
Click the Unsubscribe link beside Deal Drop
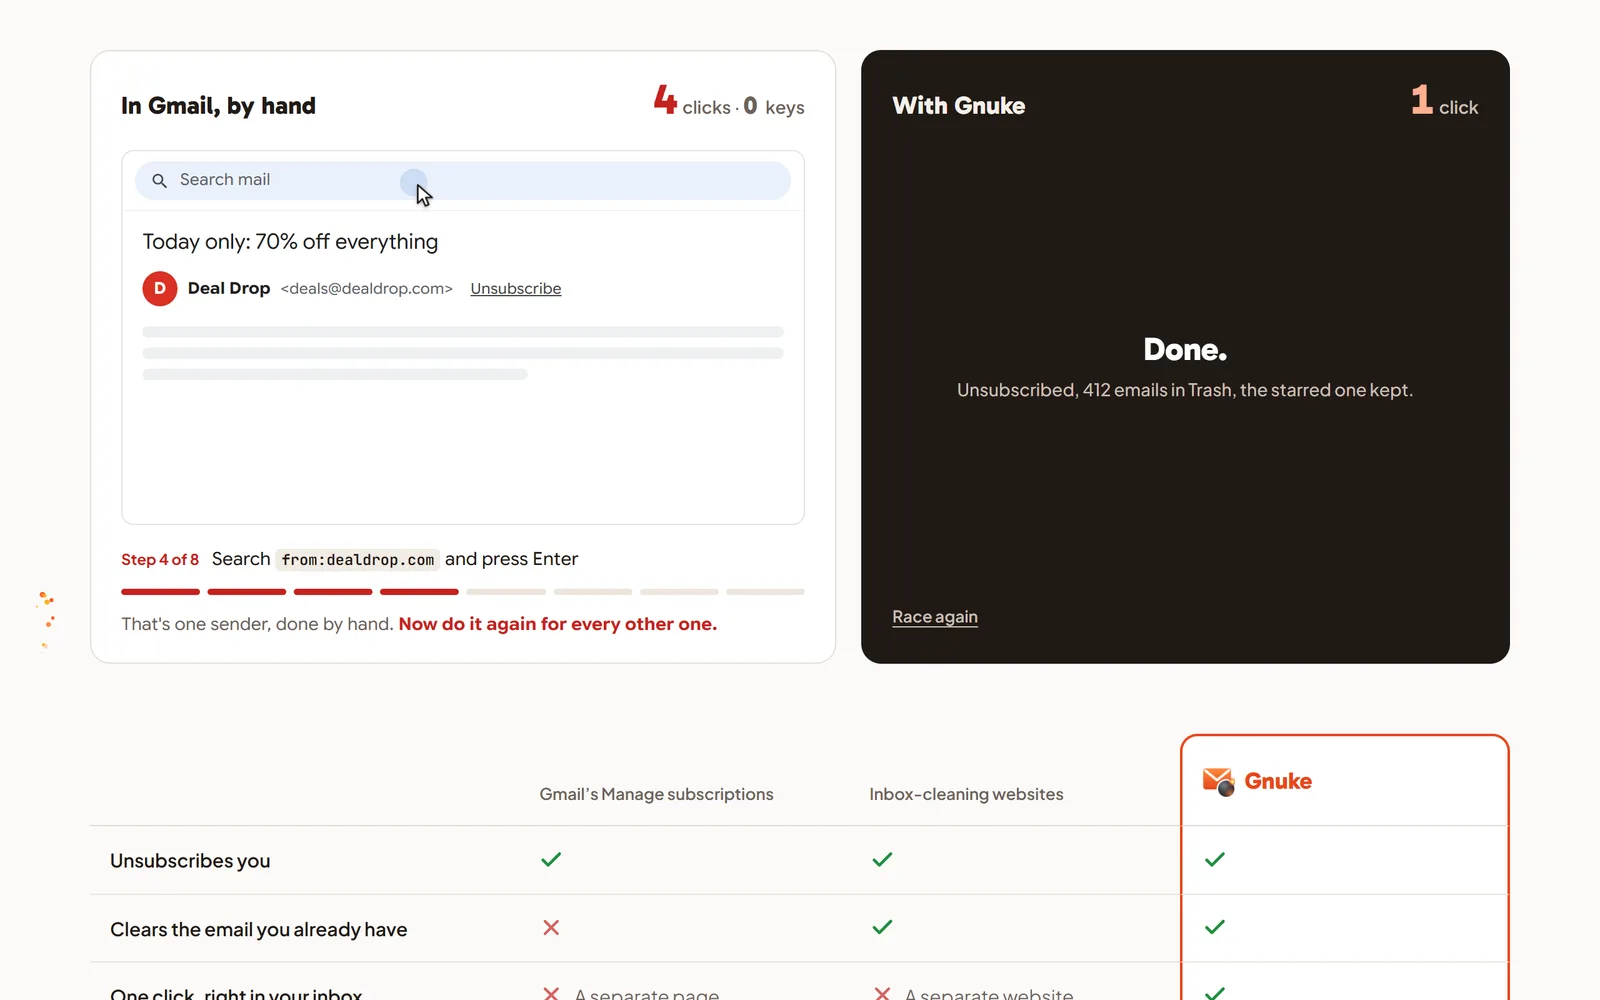[x=516, y=289]
